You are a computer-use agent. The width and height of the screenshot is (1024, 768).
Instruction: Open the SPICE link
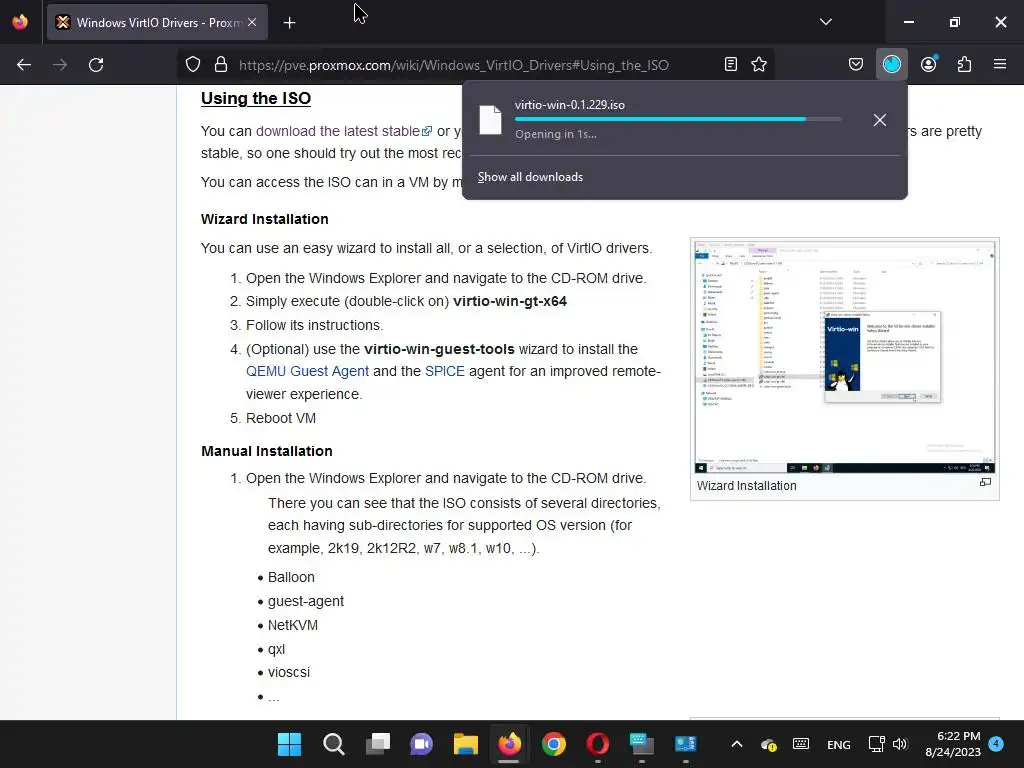[x=445, y=371]
